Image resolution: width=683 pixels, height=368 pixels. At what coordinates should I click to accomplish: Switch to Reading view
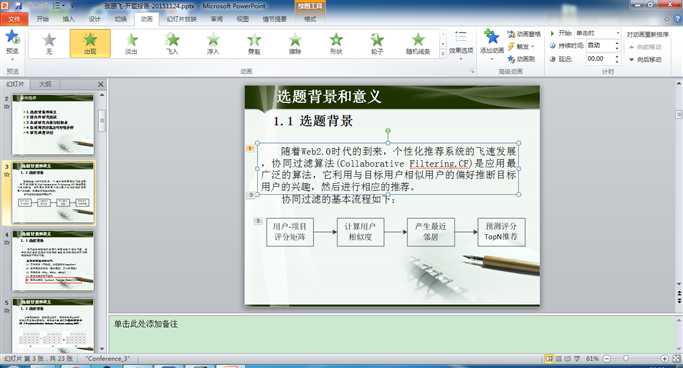[x=568, y=358]
